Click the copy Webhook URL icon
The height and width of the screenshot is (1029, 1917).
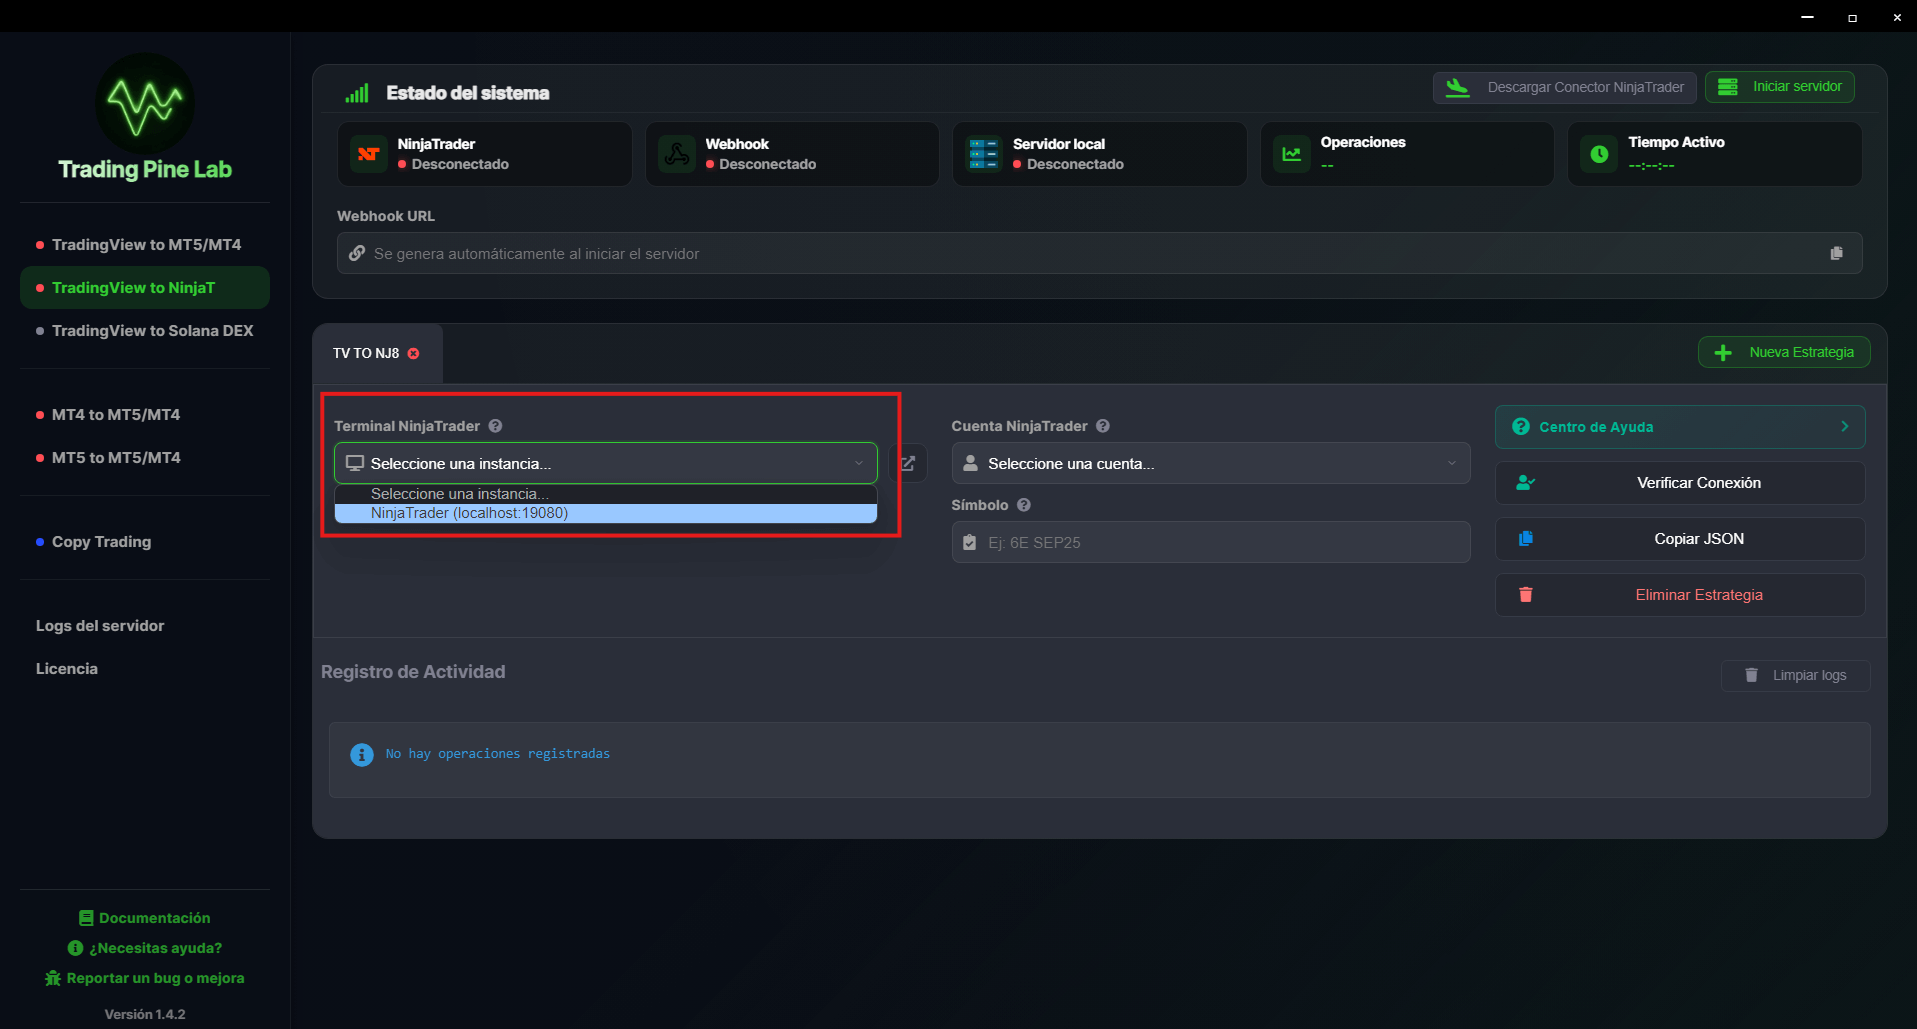click(1836, 254)
